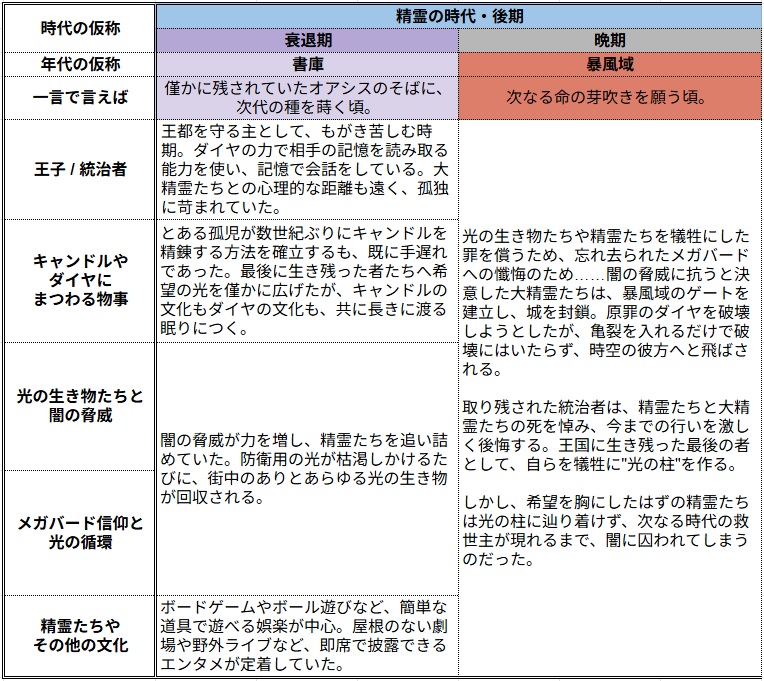Screen dimensions: 764x681
Task: Click the cell beginning ボードゲームやボール遊び
Action: pyautogui.click(x=306, y=635)
